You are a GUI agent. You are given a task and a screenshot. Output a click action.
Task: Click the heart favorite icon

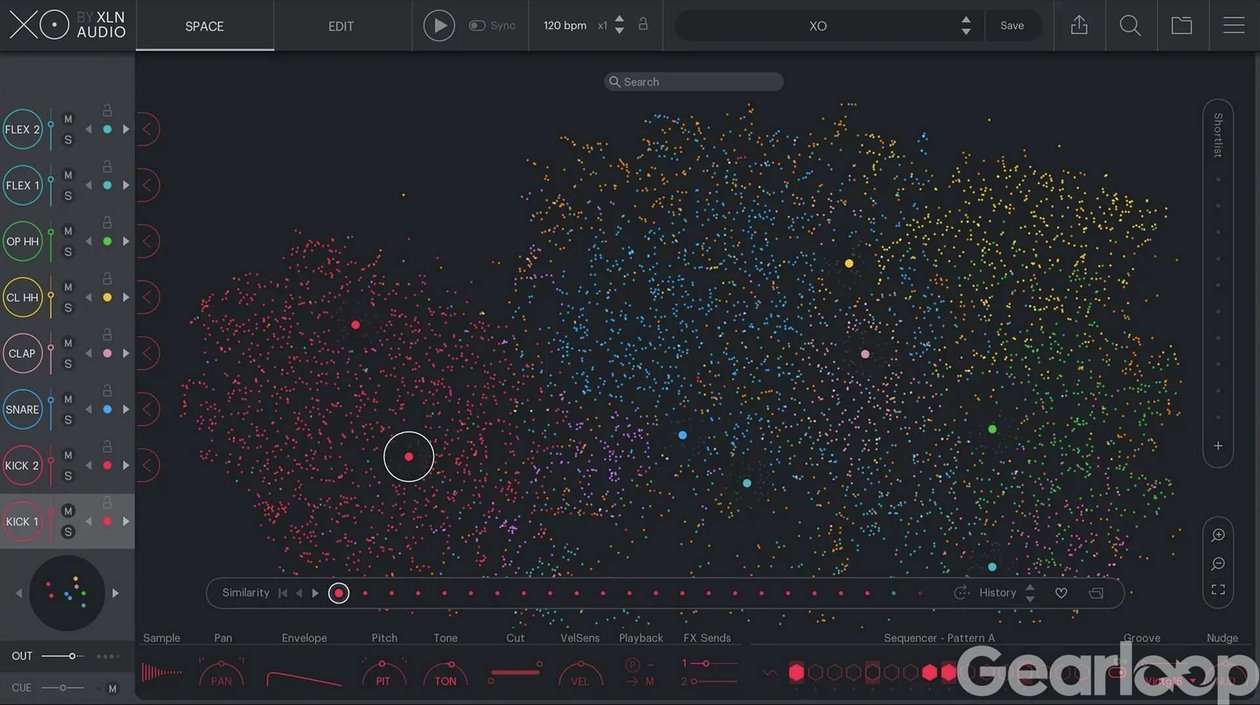pos(1061,593)
